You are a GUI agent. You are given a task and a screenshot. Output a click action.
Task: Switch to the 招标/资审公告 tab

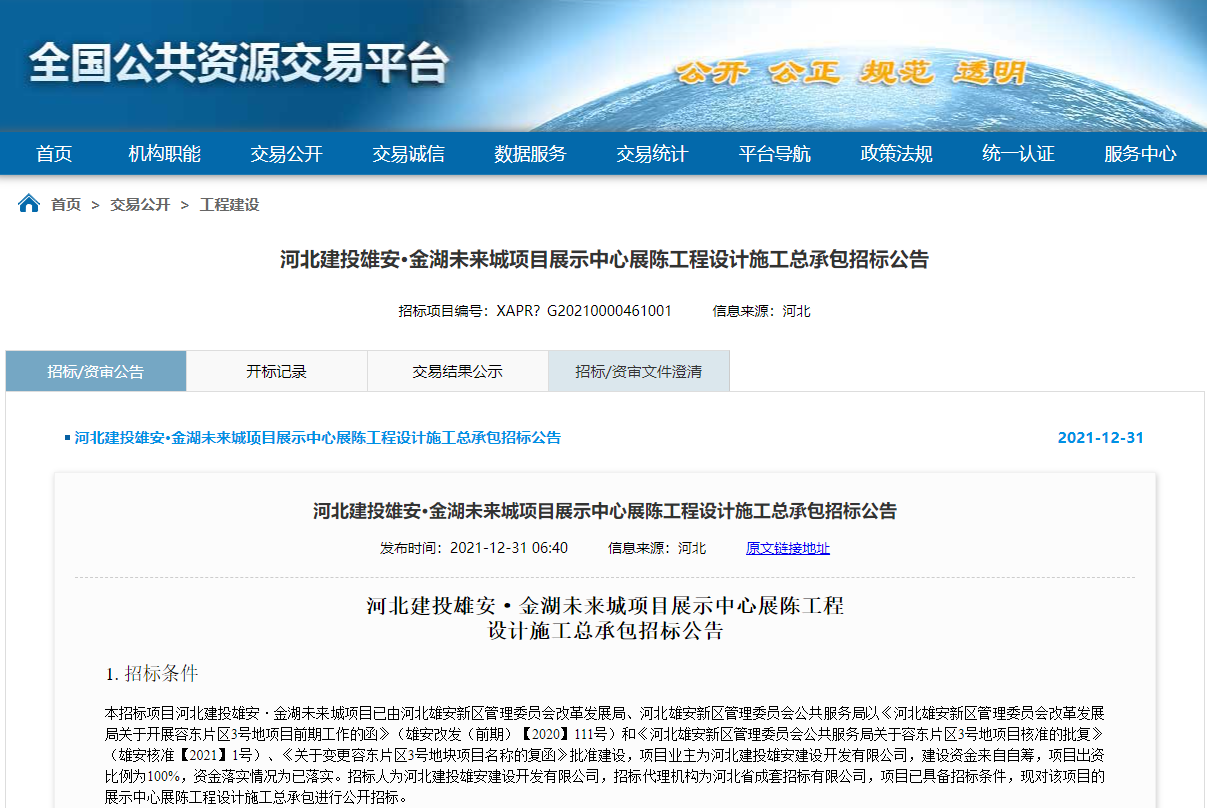(x=96, y=372)
